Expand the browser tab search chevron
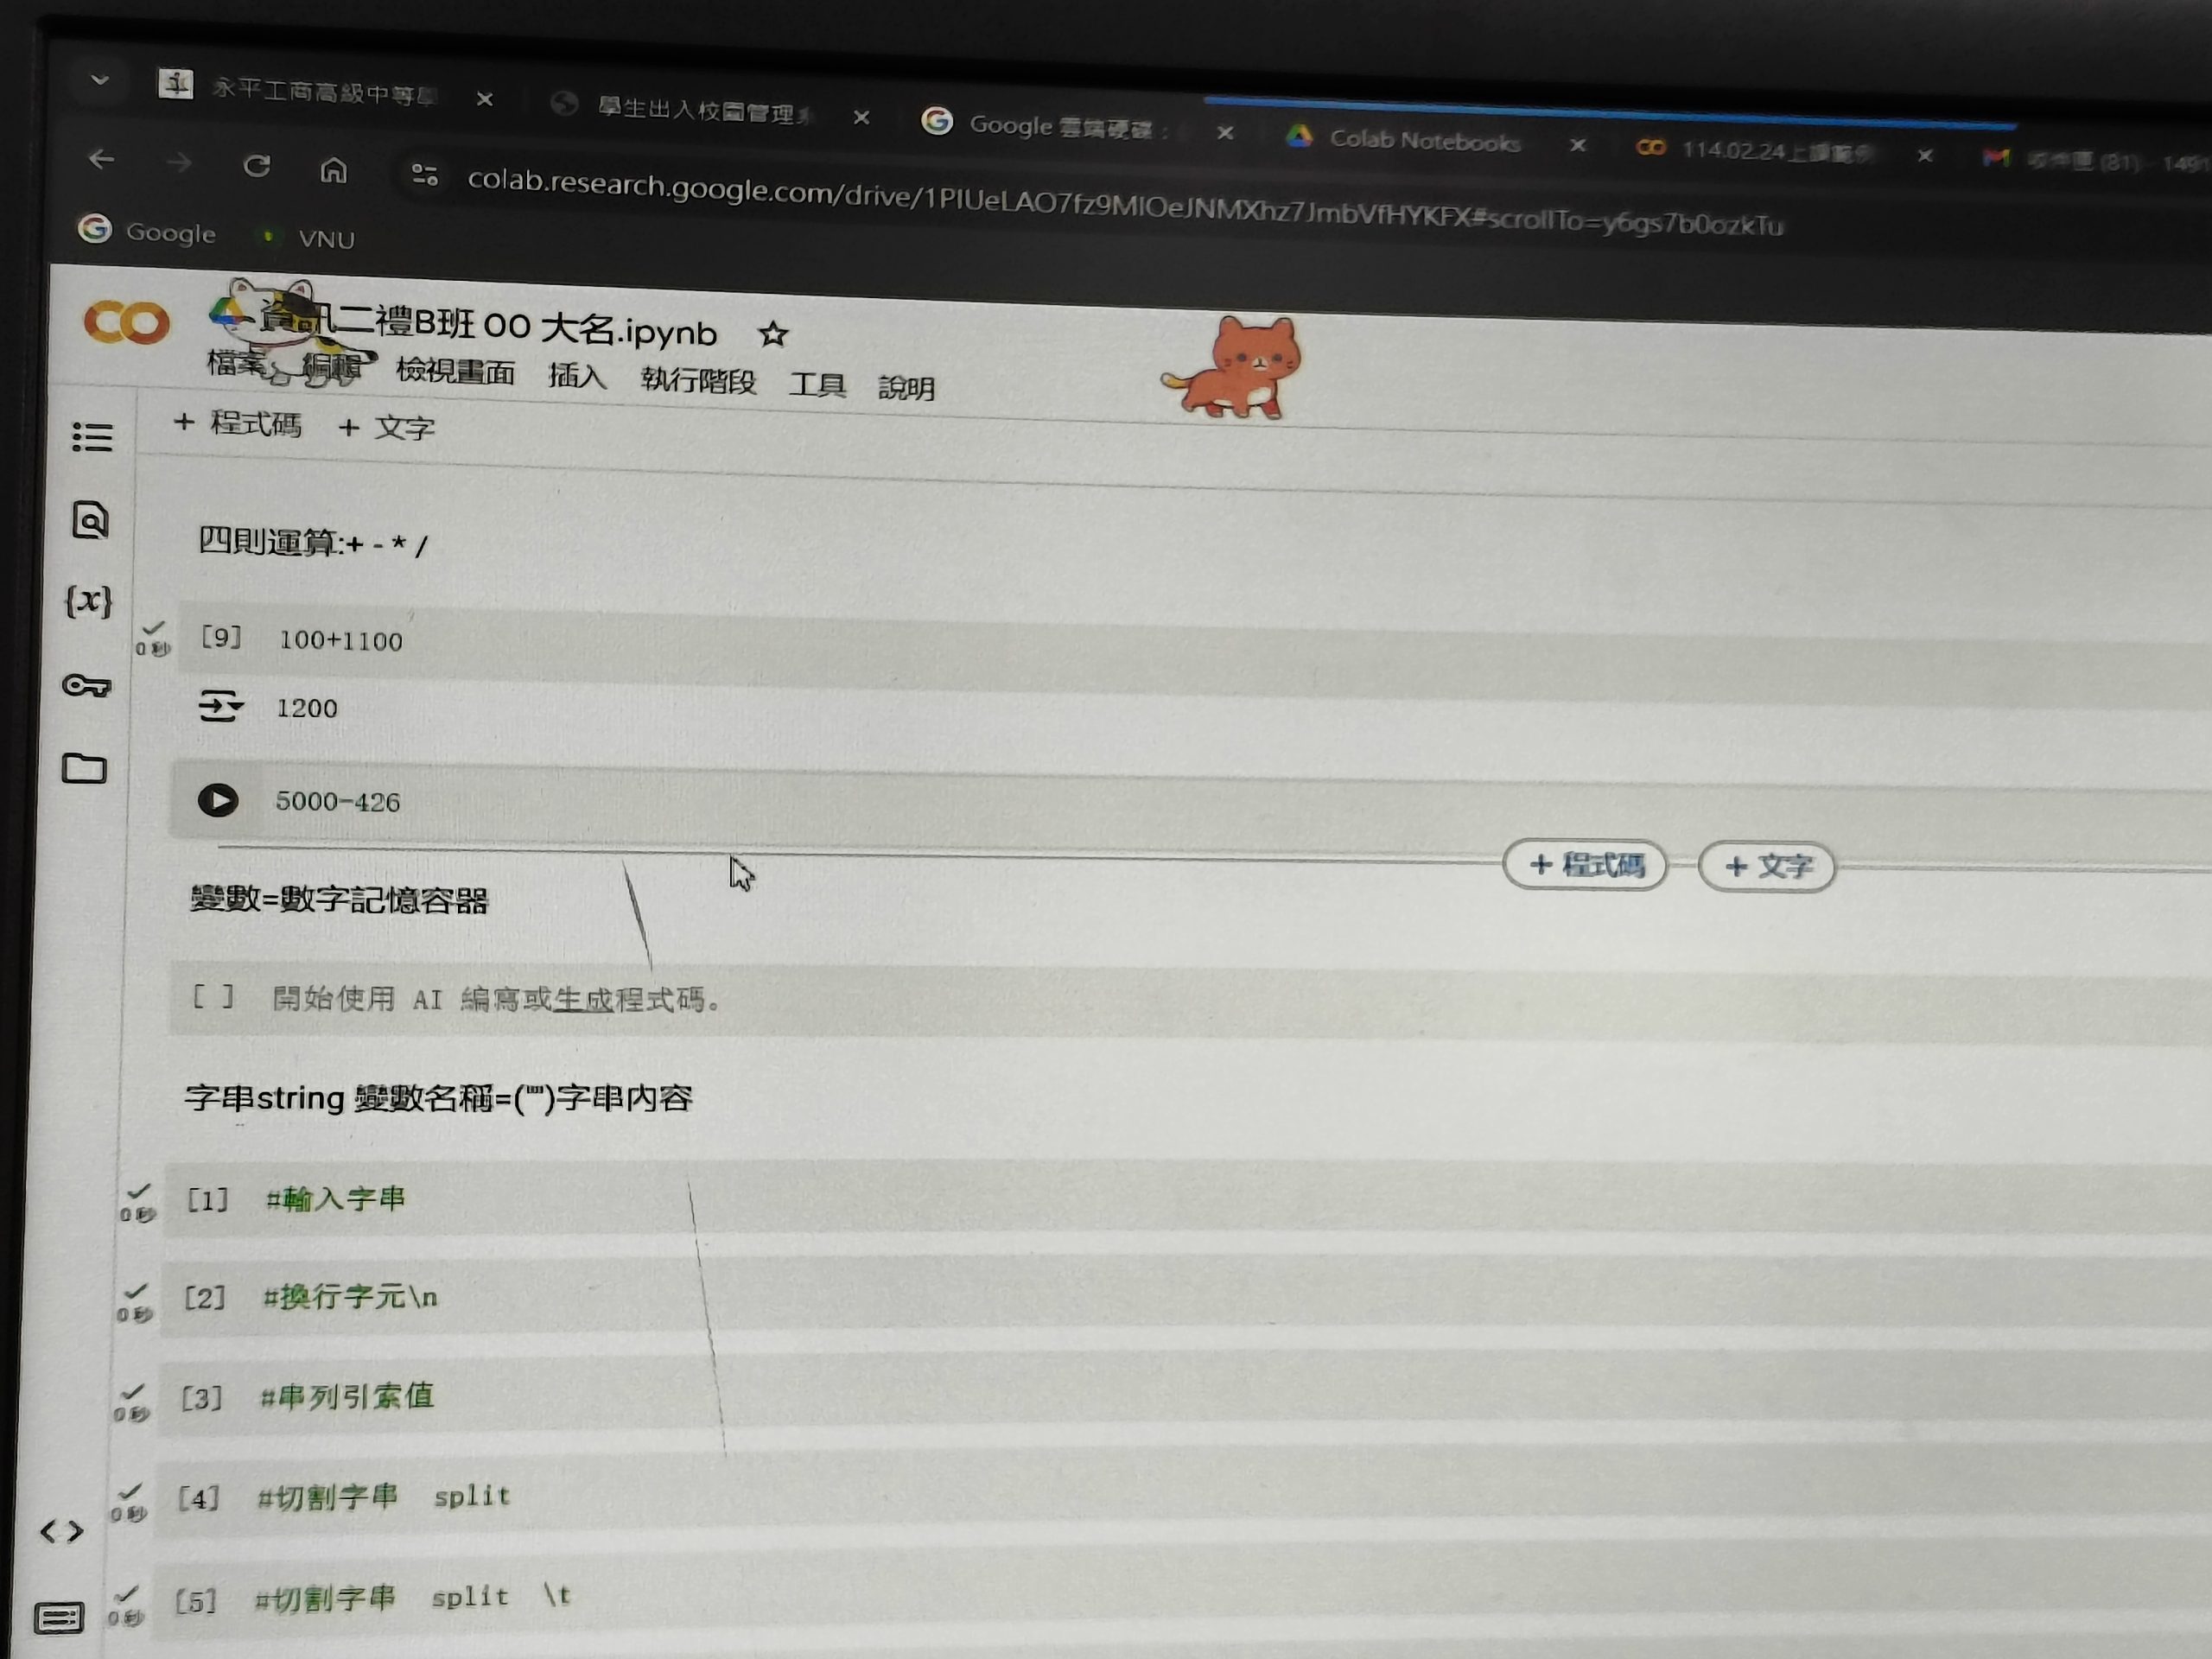Image resolution: width=2212 pixels, height=1659 pixels. coord(99,80)
